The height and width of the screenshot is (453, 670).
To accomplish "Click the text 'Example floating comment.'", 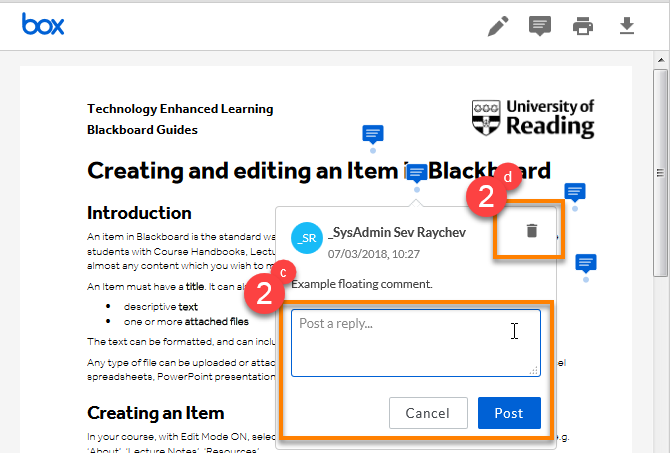I will [x=362, y=284].
